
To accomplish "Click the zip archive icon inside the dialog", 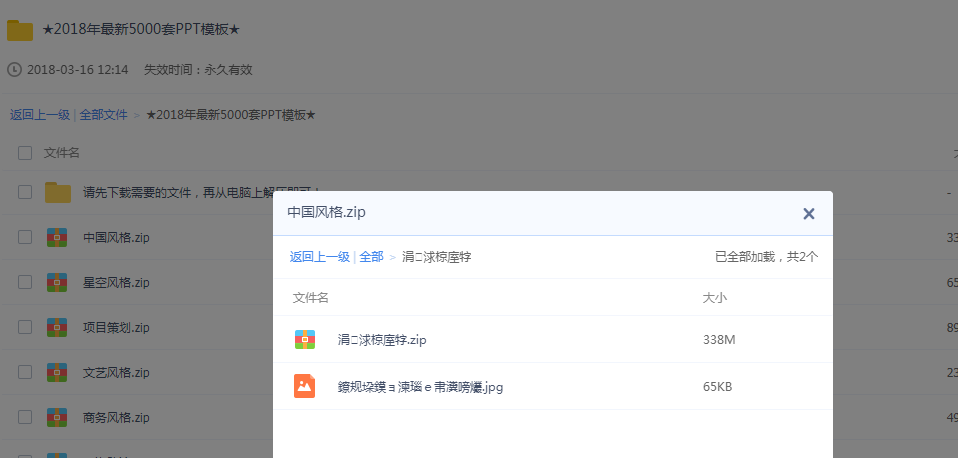I will [x=305, y=340].
